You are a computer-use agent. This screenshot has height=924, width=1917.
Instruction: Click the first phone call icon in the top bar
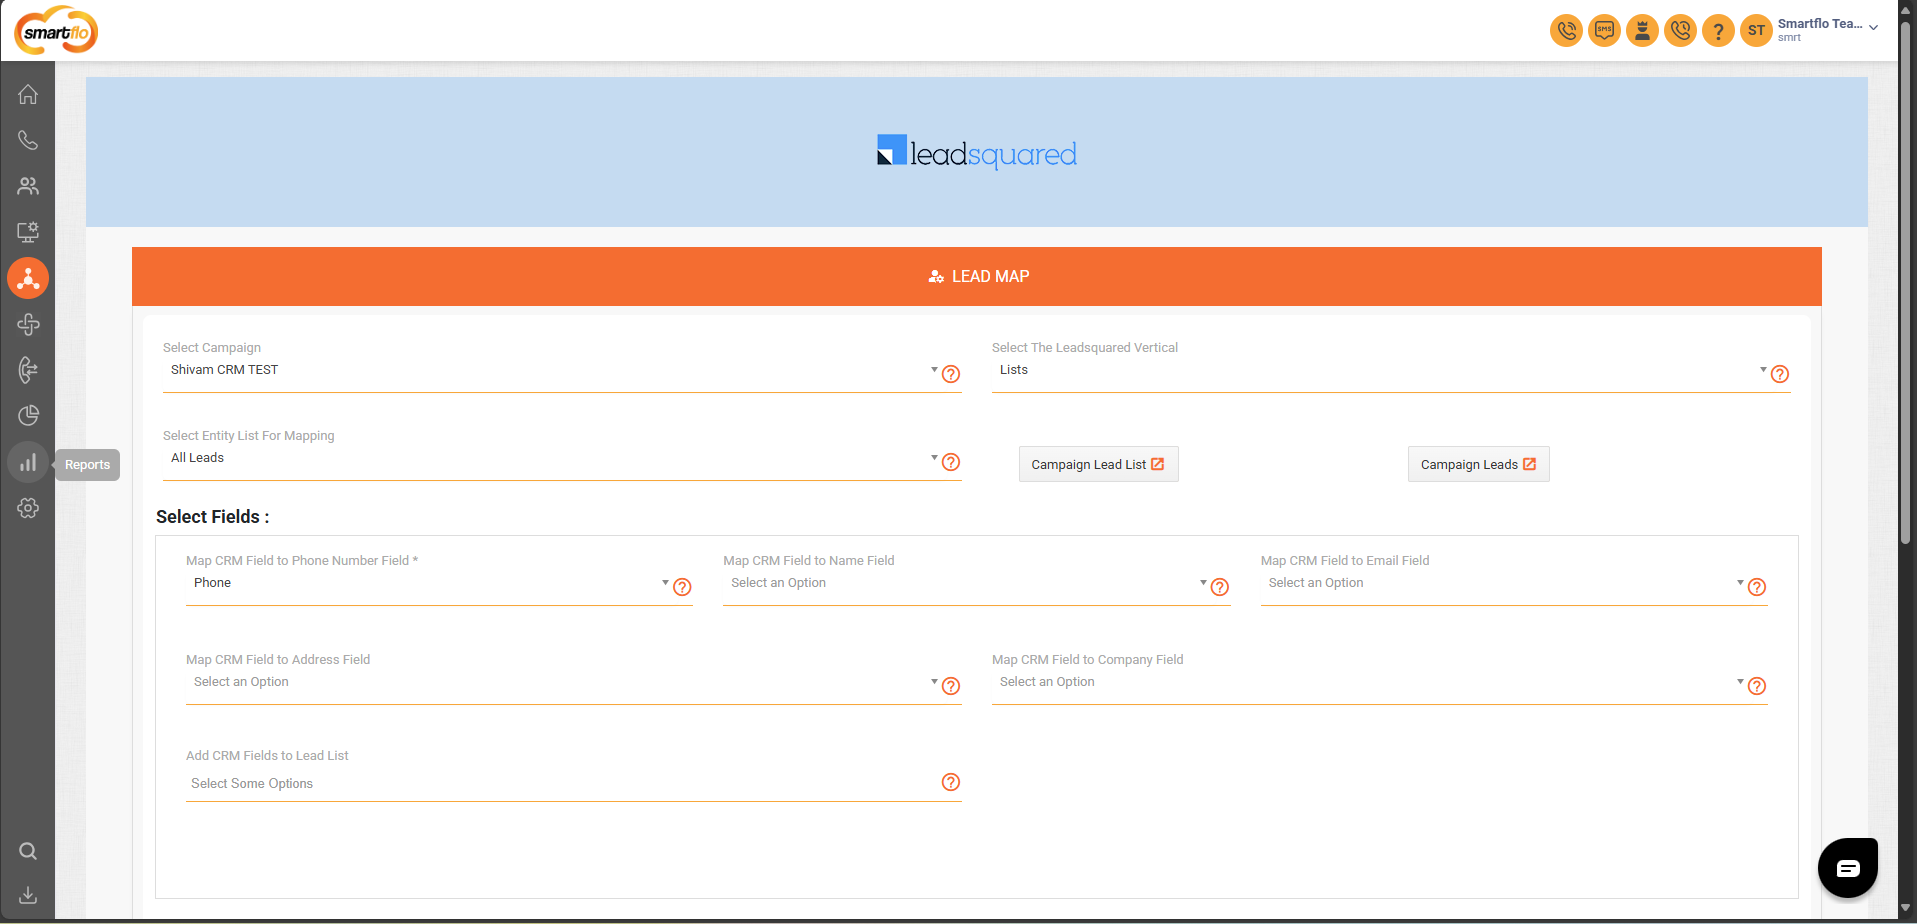pyautogui.click(x=1566, y=30)
